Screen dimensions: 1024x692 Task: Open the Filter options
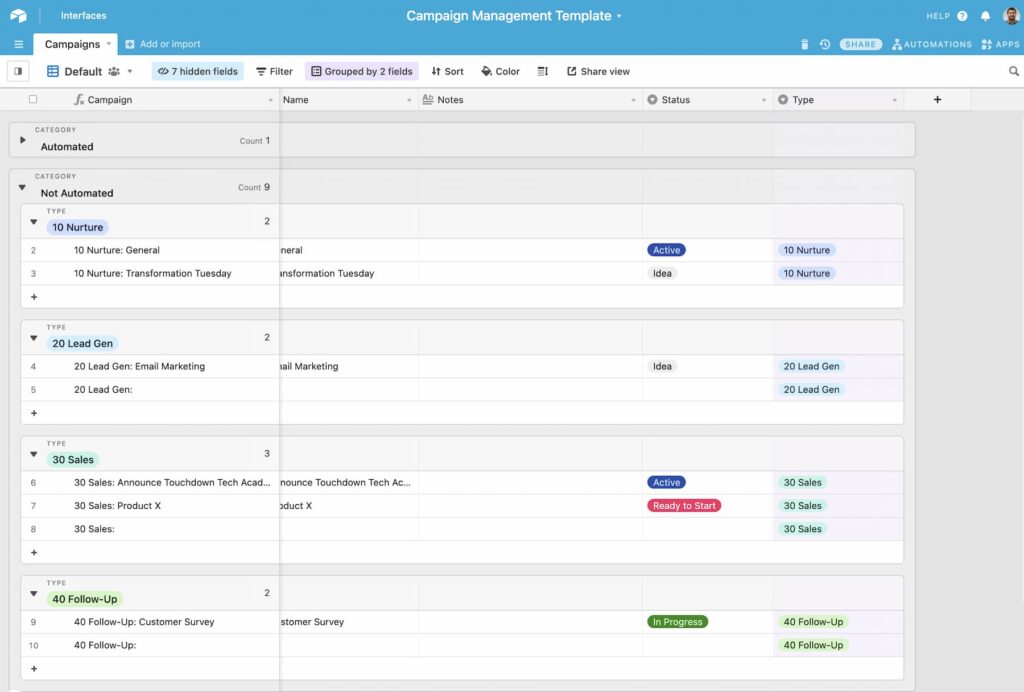tap(273, 71)
